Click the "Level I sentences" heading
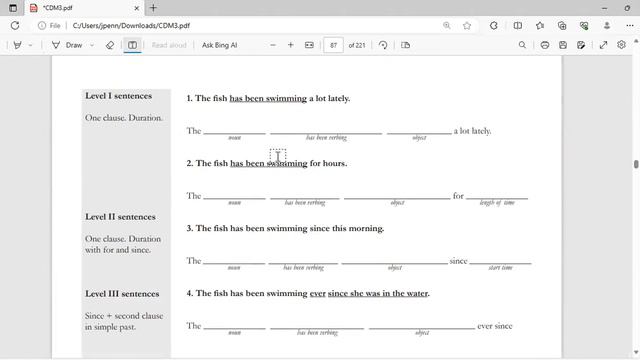The height and width of the screenshot is (360, 640). 118,96
